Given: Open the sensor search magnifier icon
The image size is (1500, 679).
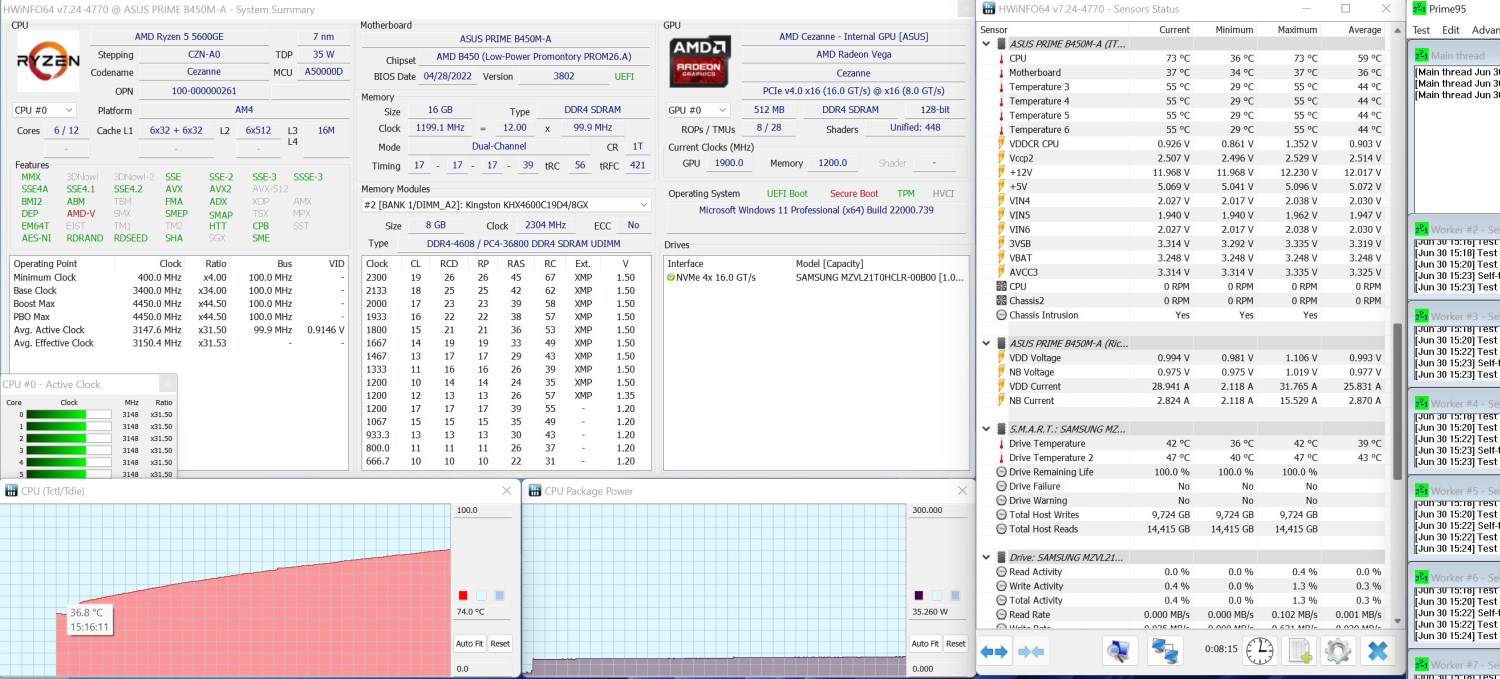Looking at the screenshot, I should (x=1119, y=652).
